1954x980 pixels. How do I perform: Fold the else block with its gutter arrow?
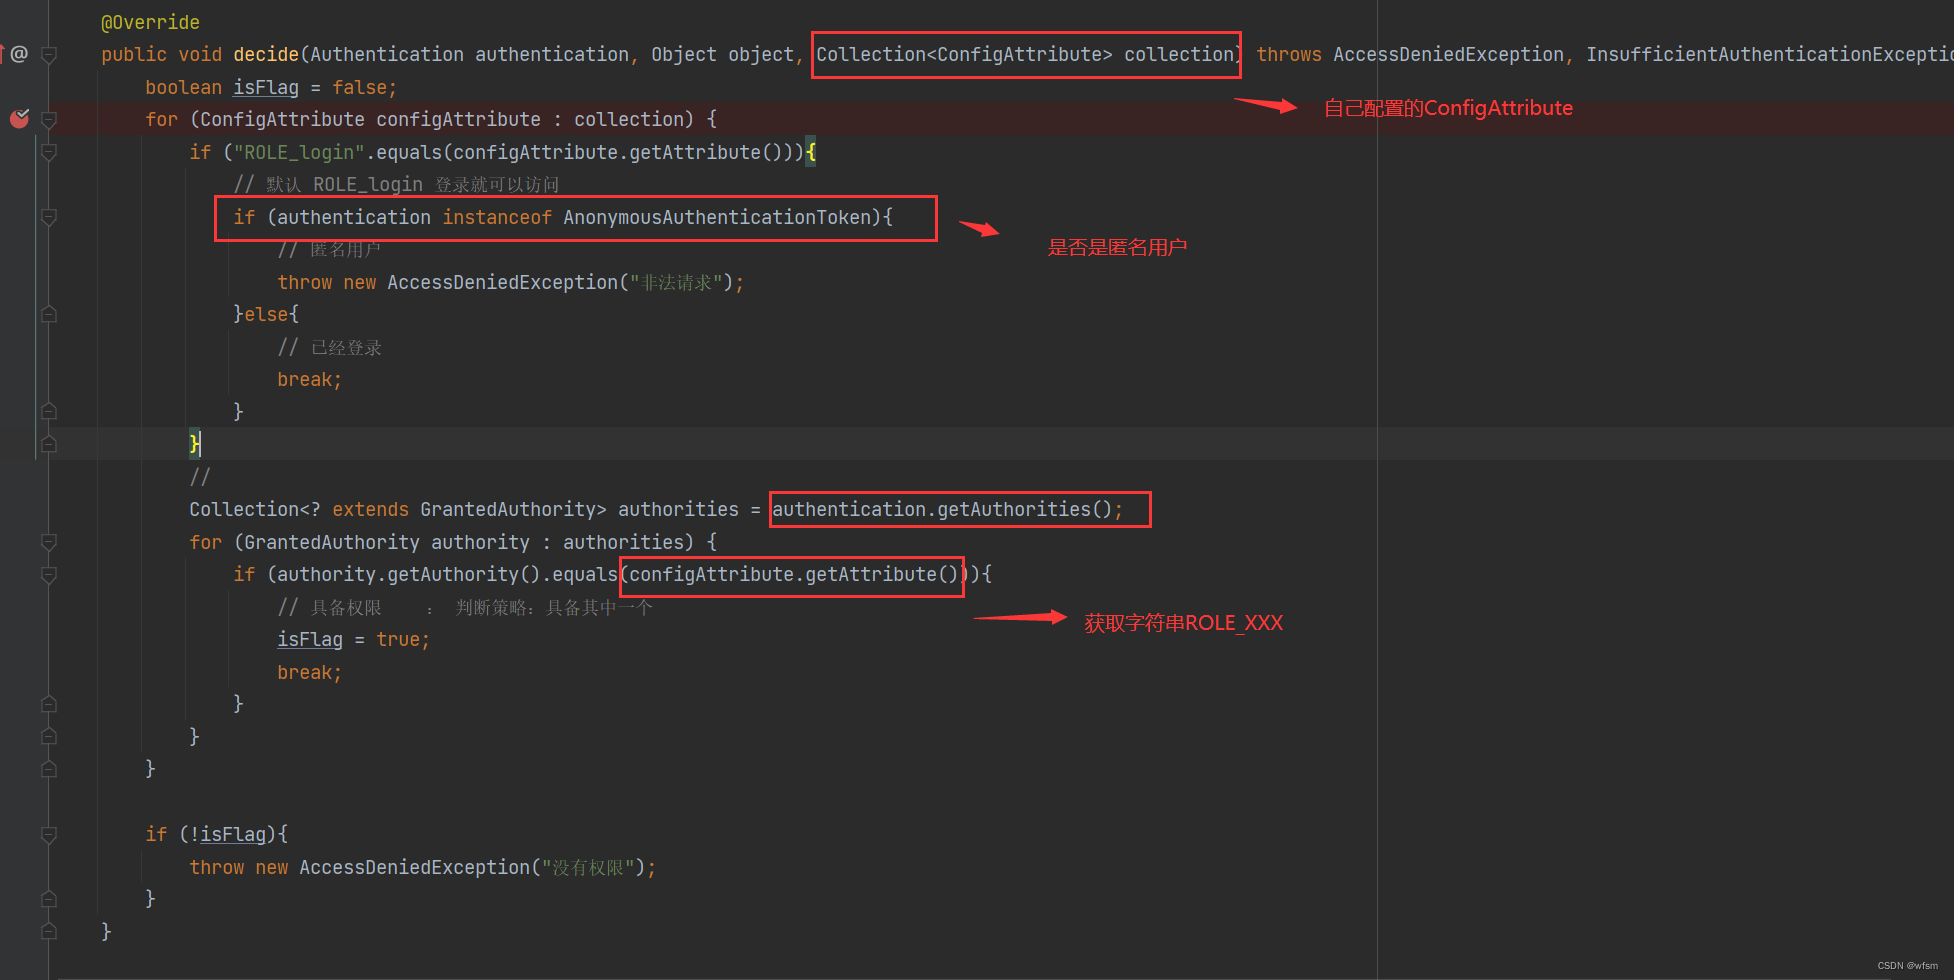[x=48, y=313]
